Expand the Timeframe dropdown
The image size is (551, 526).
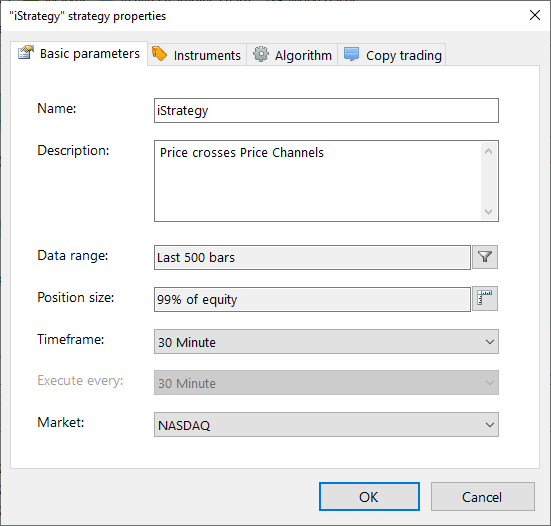pos(326,342)
